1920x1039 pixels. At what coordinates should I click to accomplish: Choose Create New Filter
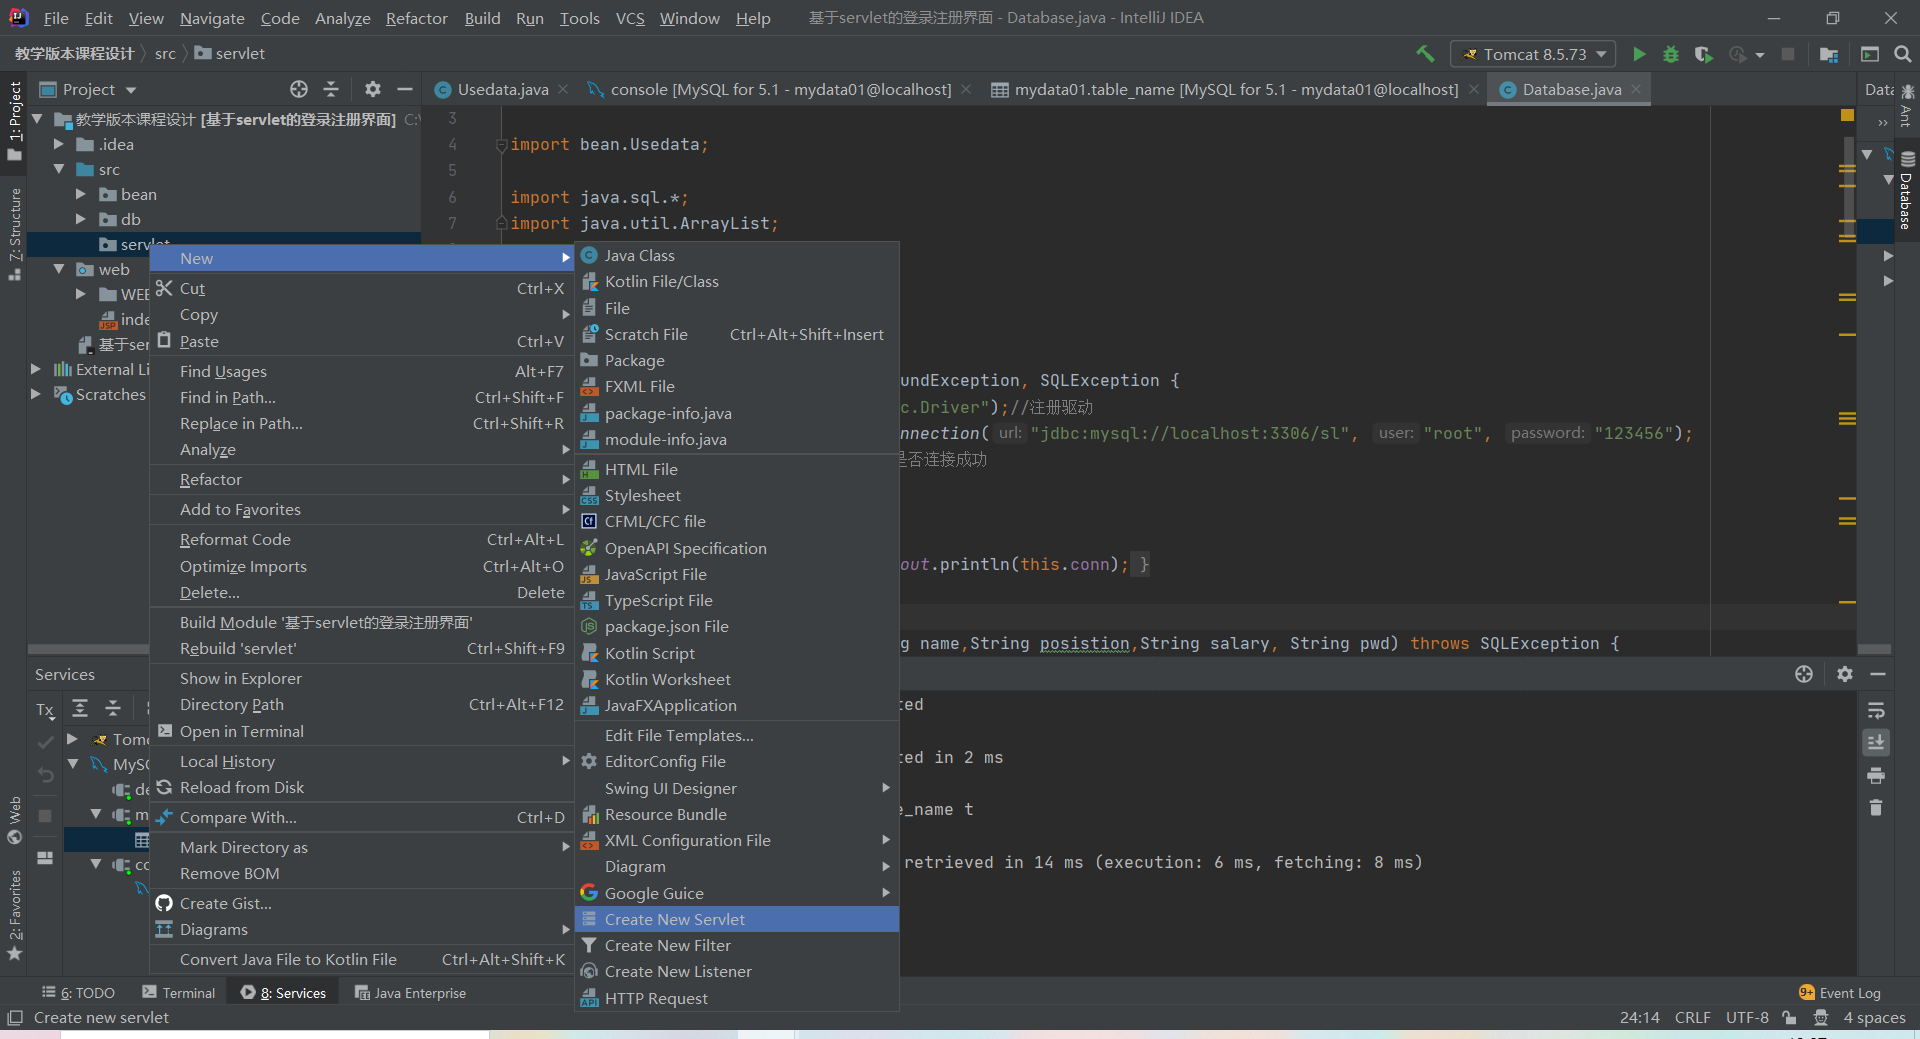[x=737, y=945]
